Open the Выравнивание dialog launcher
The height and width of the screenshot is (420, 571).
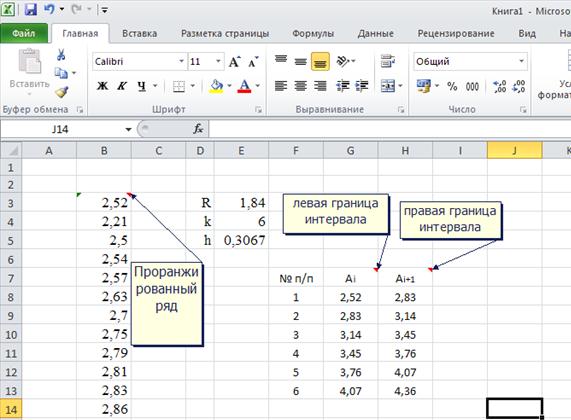[401, 109]
